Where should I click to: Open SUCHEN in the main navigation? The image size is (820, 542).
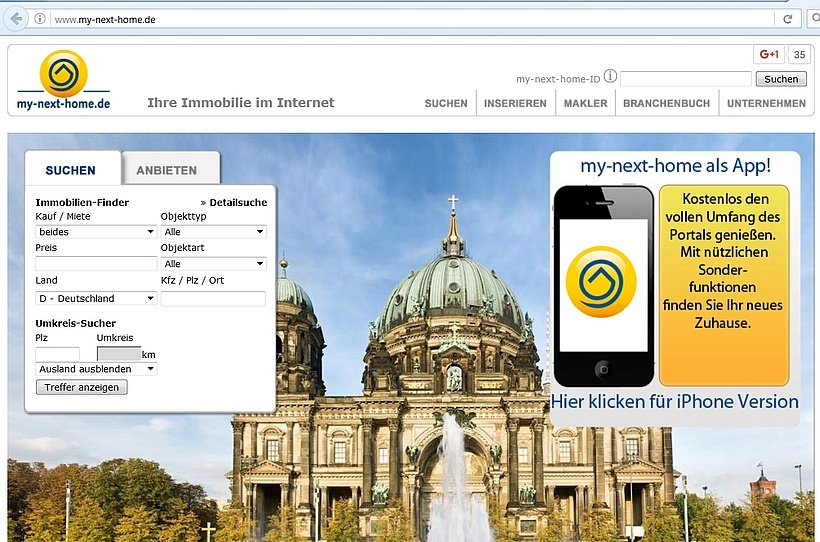(446, 104)
